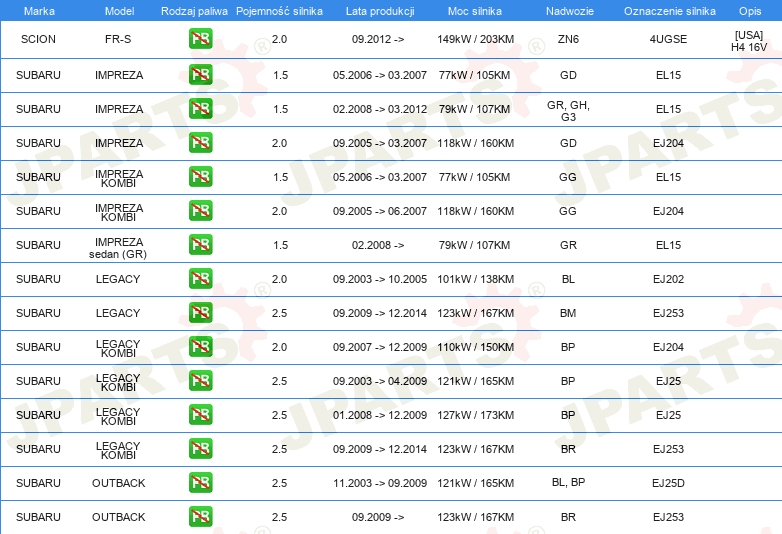Select the Model column header
The height and width of the screenshot is (534, 782).
(119, 11)
